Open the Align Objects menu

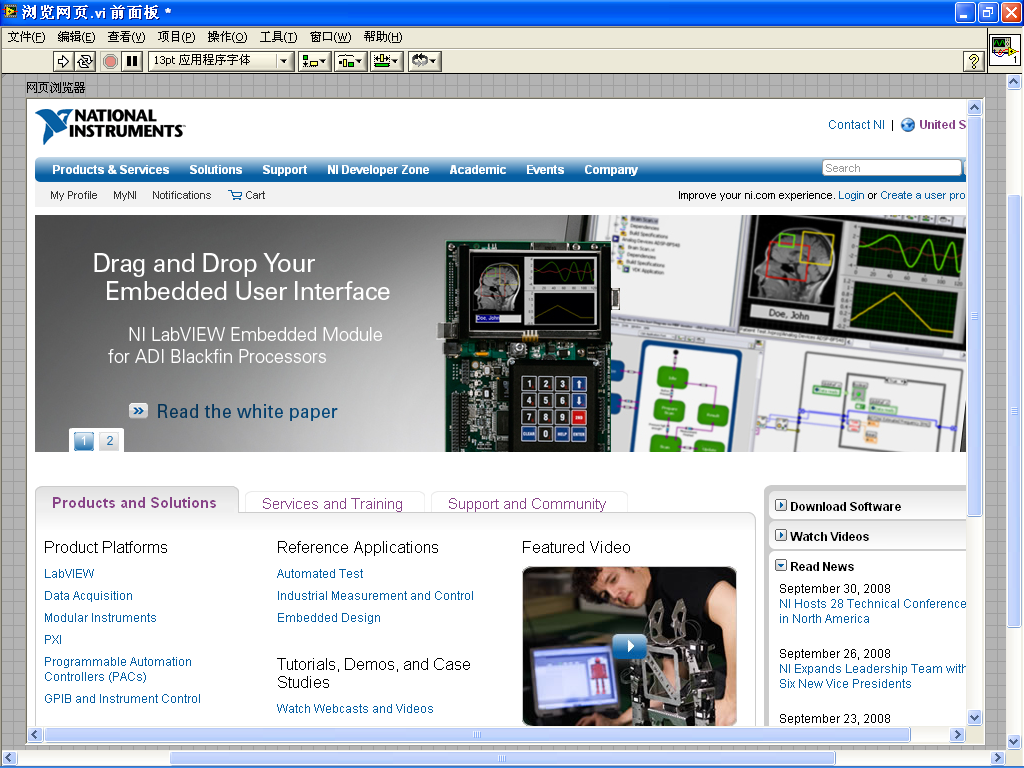(314, 61)
